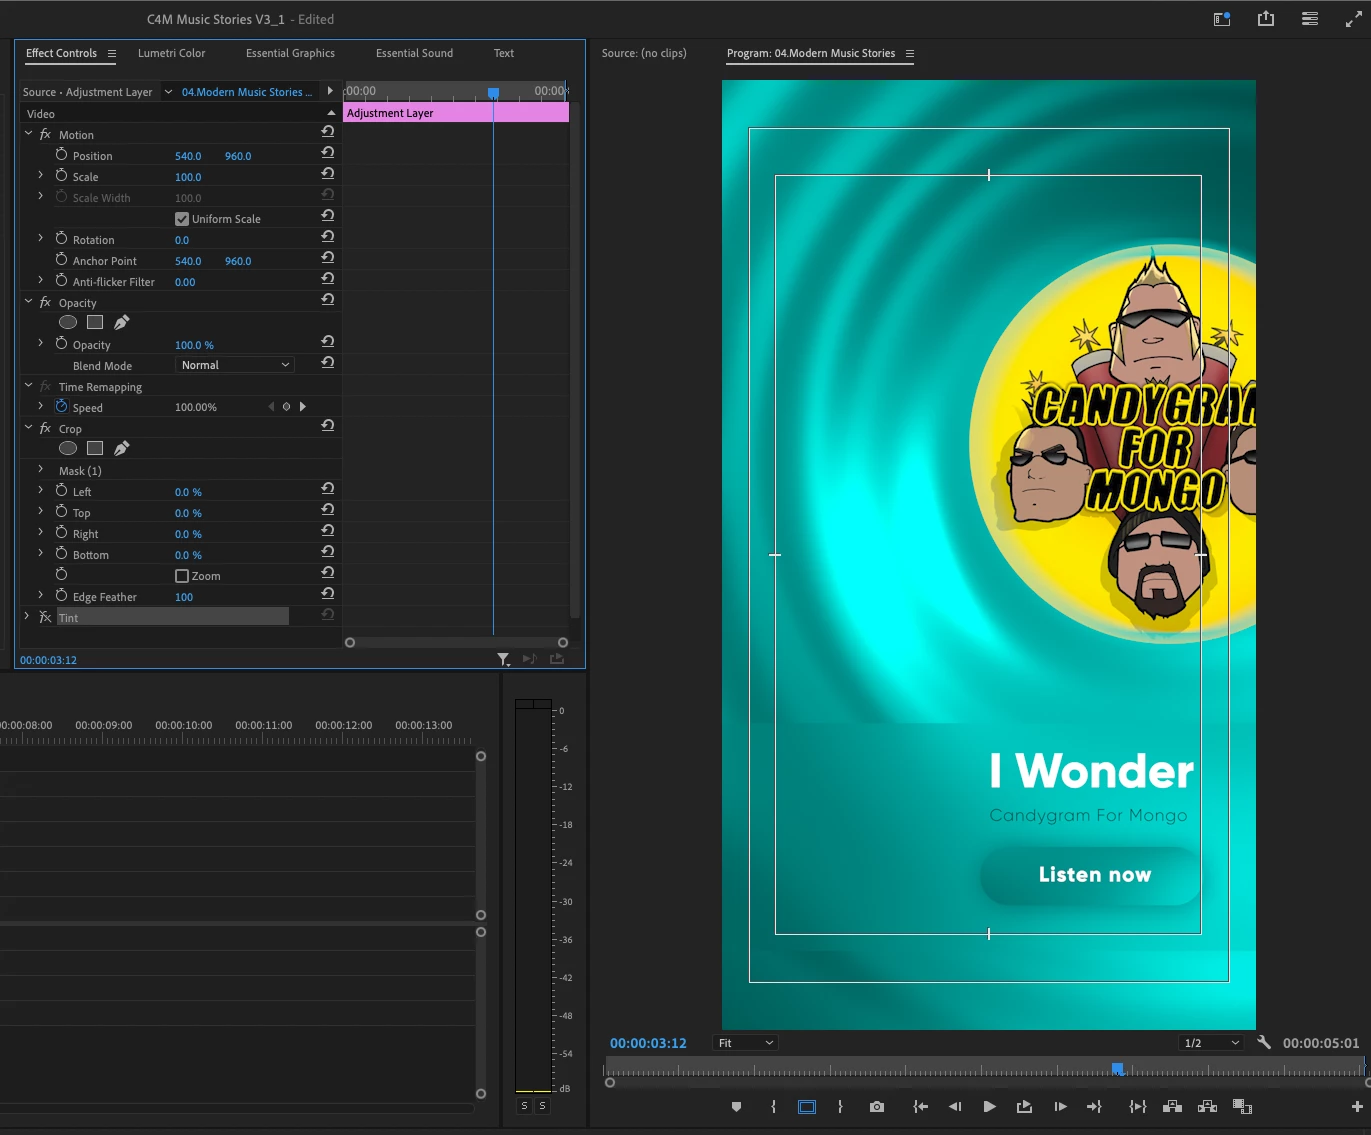Select the pen mask tool under Opacity
Viewport: 1371px width, 1135px height.
tap(122, 322)
